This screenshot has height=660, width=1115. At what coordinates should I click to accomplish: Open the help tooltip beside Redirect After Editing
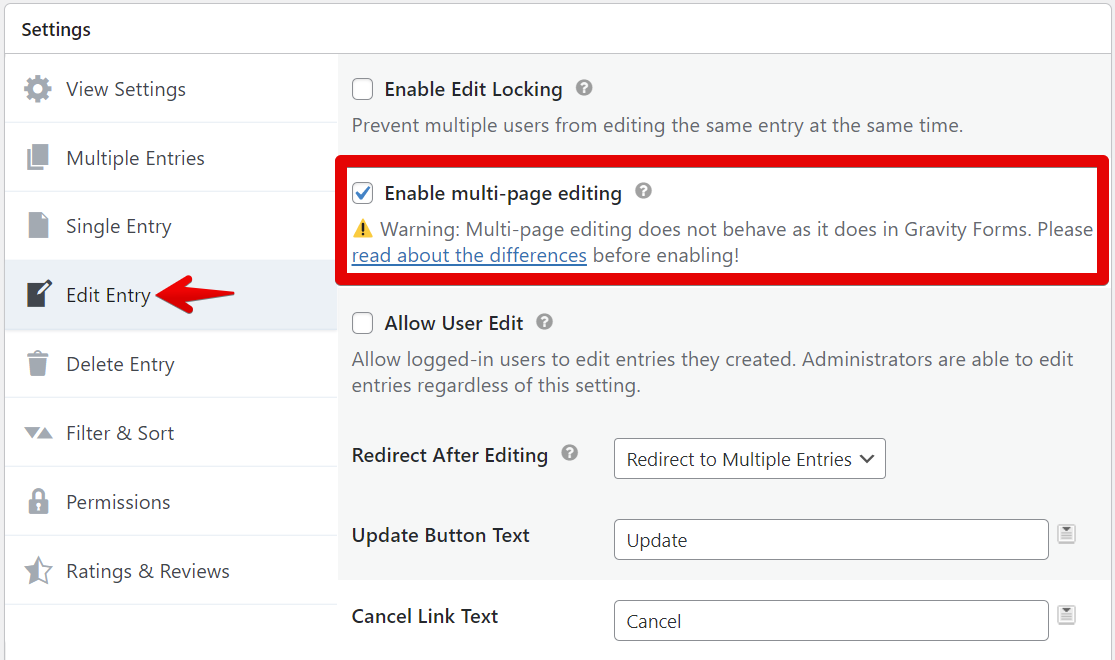[569, 454]
